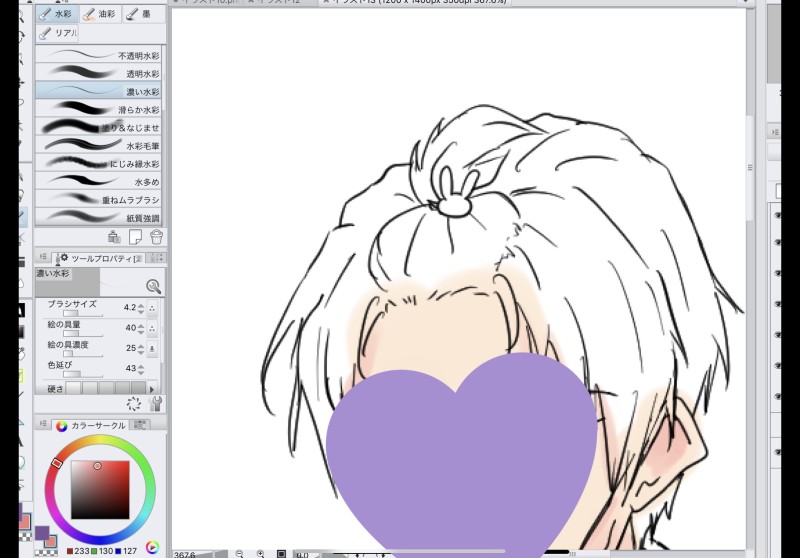The width and height of the screenshot is (800, 558).
Task: Switch to the 油彩 sub tool group
Action: click(100, 14)
